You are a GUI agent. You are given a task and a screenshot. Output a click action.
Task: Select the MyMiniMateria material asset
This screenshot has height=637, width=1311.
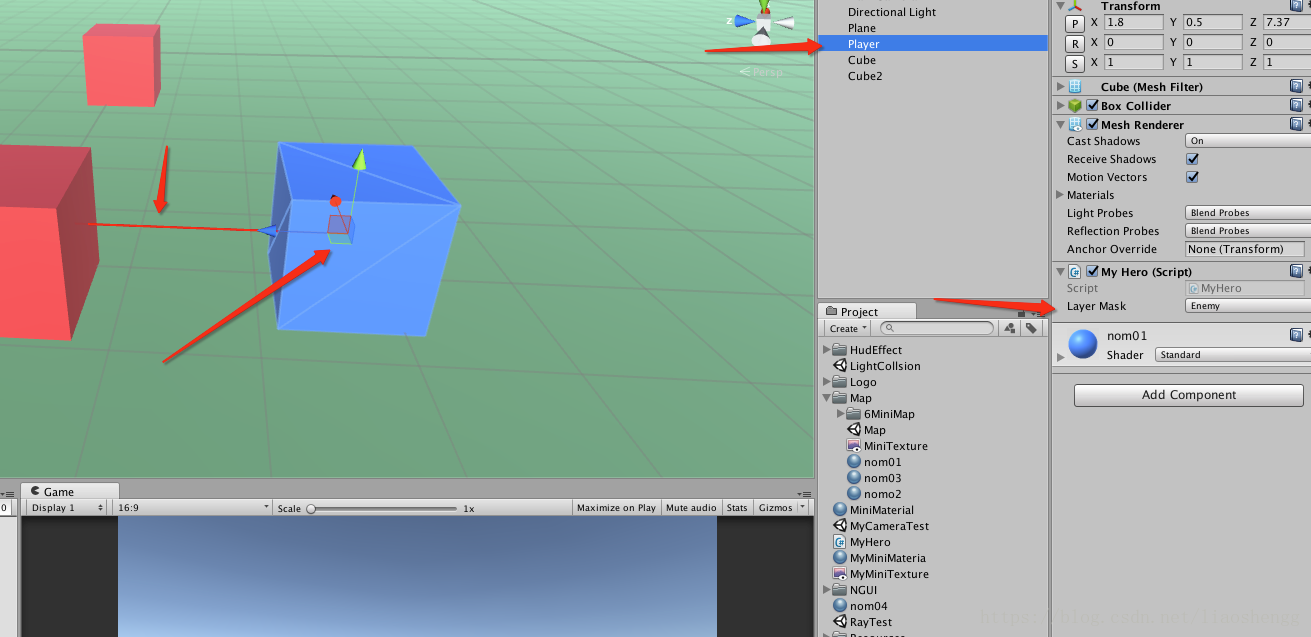(x=880, y=558)
